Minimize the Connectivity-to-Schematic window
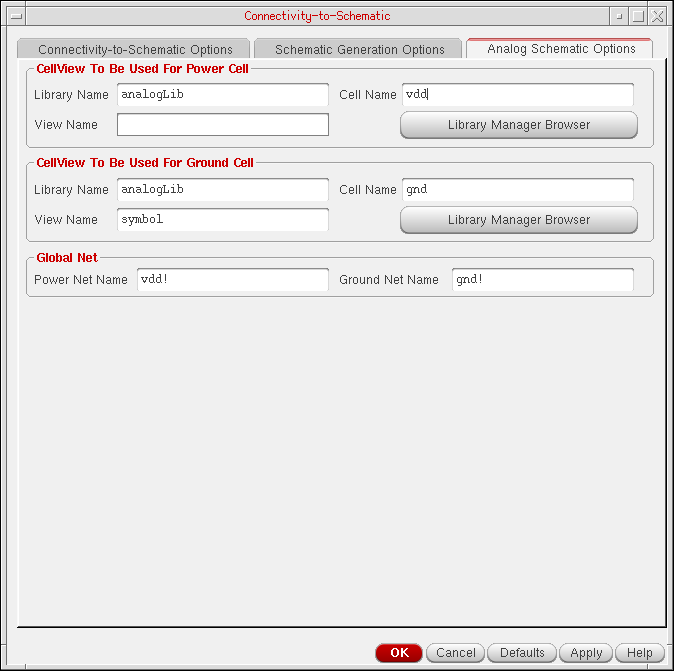 619,16
